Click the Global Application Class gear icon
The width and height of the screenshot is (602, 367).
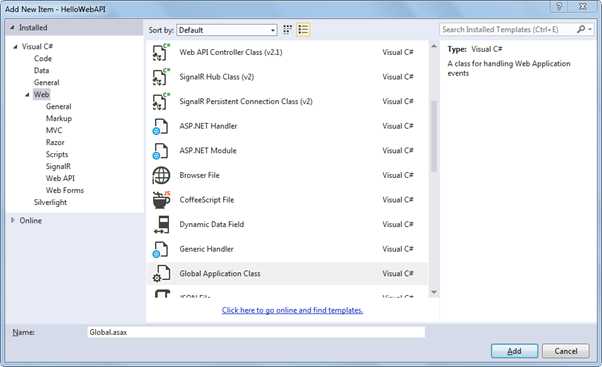coord(161,274)
